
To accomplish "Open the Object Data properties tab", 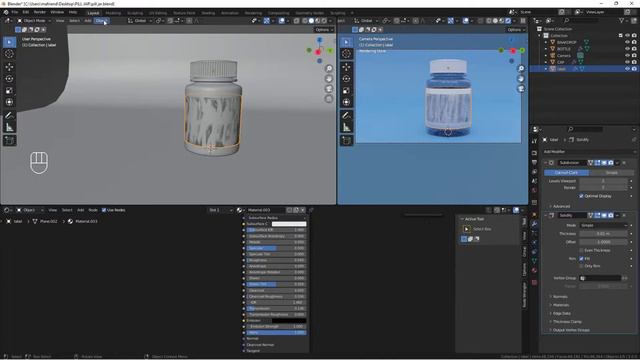I will [534, 260].
